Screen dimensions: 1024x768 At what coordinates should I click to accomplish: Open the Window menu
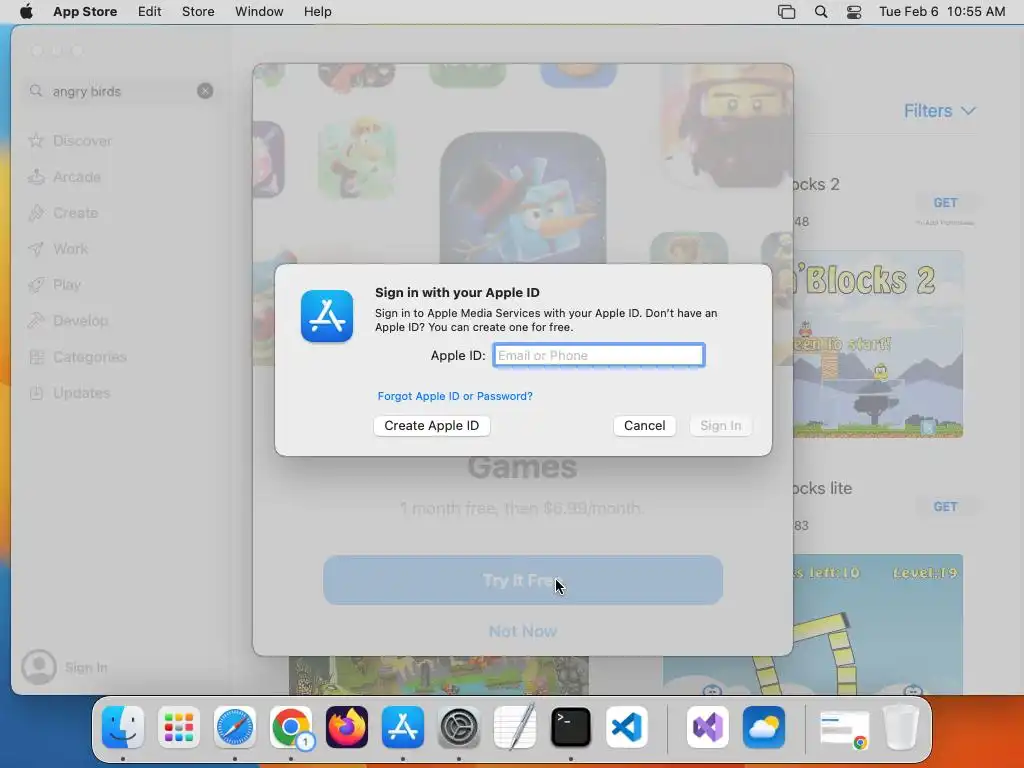(259, 12)
